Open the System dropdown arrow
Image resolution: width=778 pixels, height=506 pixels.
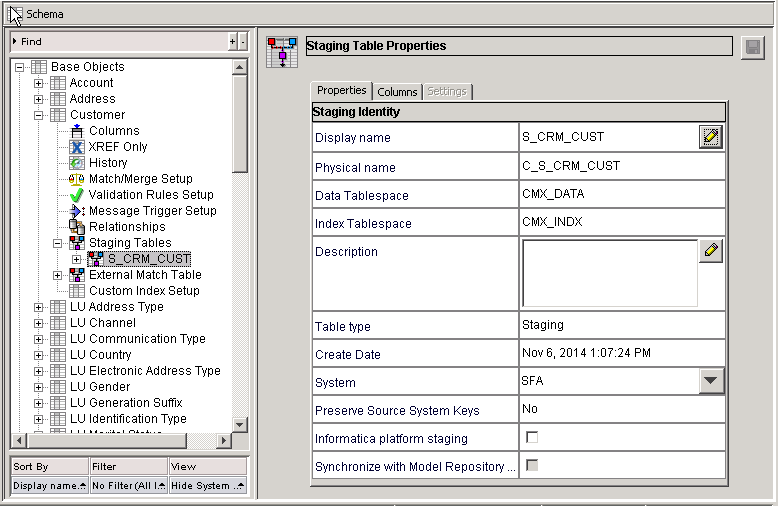tap(711, 380)
